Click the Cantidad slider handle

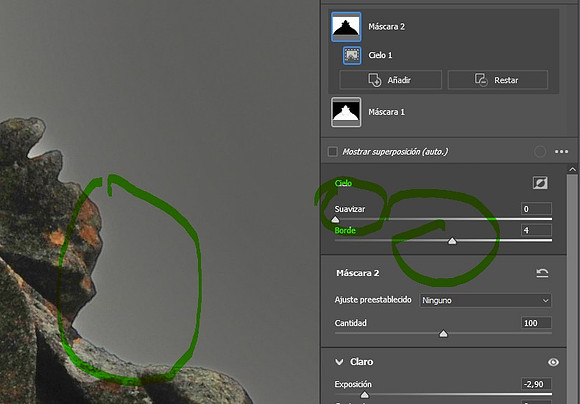[443, 334]
